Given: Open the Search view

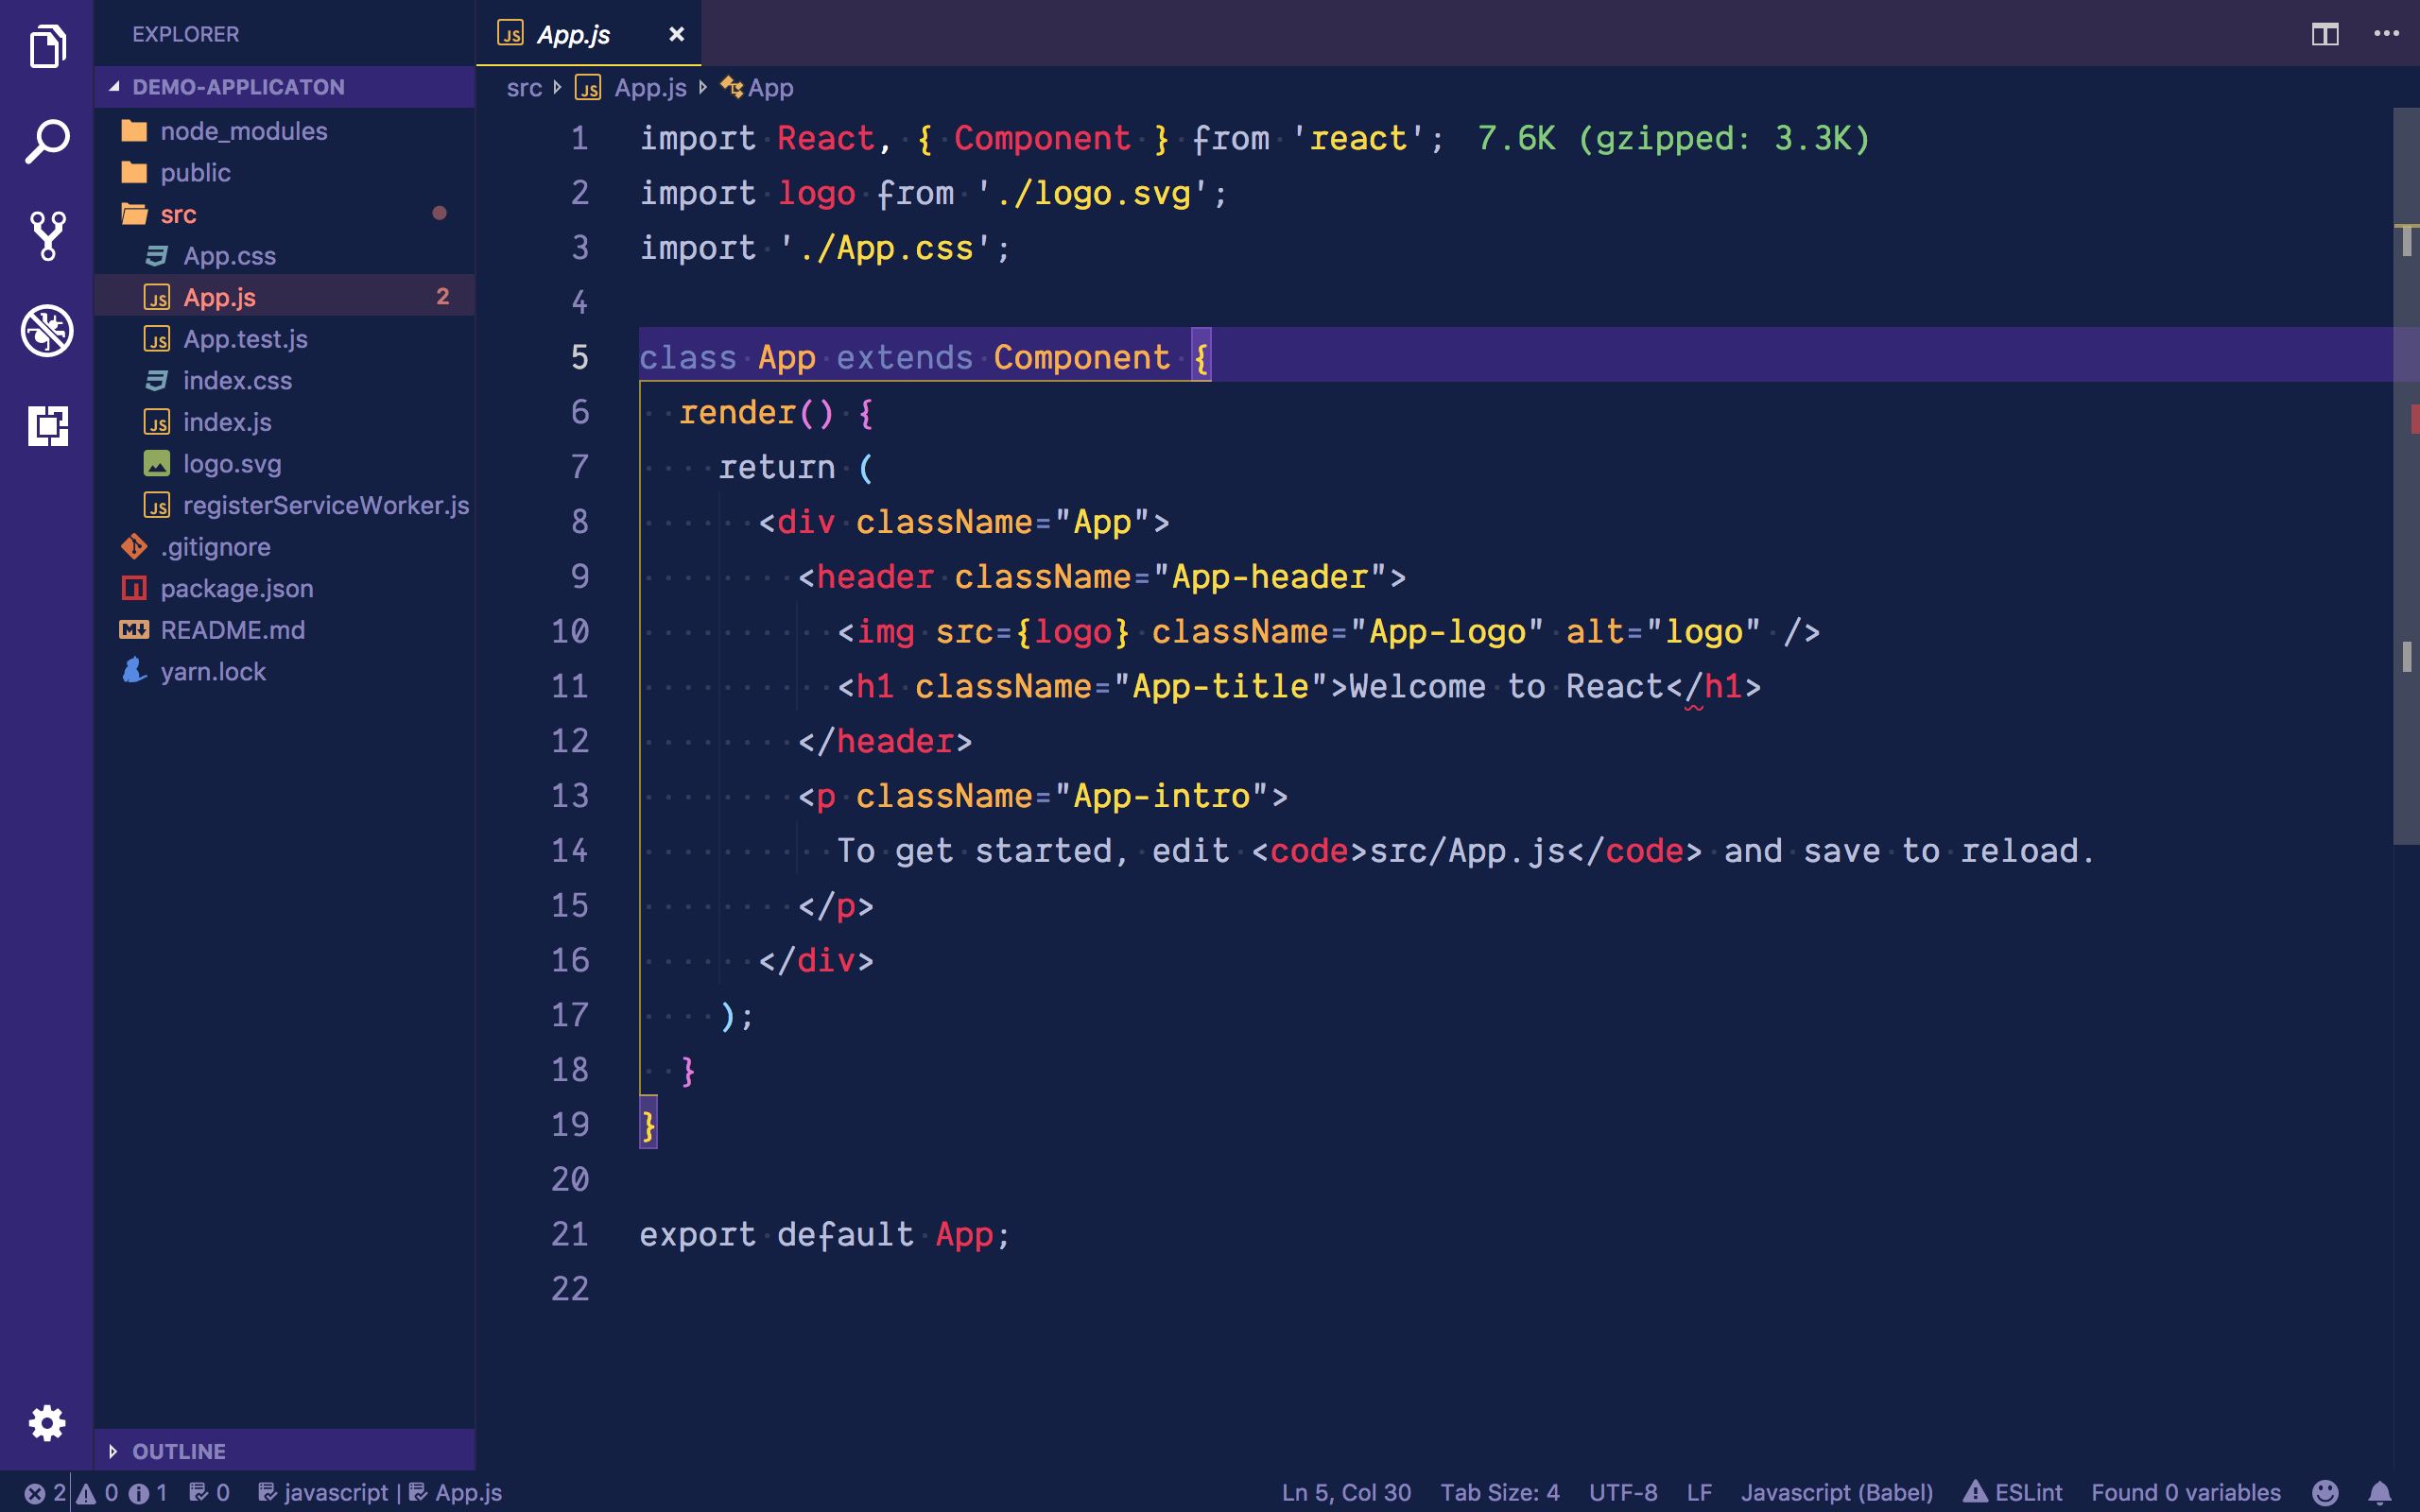Looking at the screenshot, I should point(47,141).
